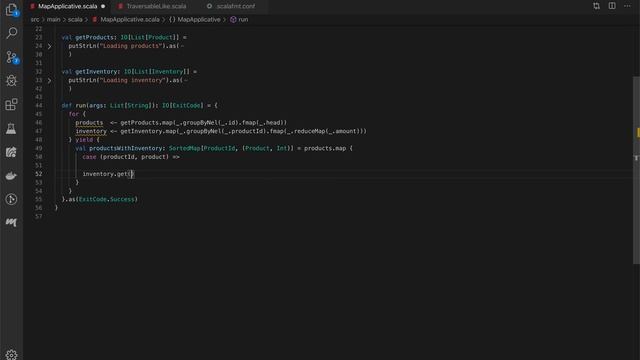The height and width of the screenshot is (360, 640).
Task: Click 'case (productId, product) =>' on line 50
Action: pos(131,157)
